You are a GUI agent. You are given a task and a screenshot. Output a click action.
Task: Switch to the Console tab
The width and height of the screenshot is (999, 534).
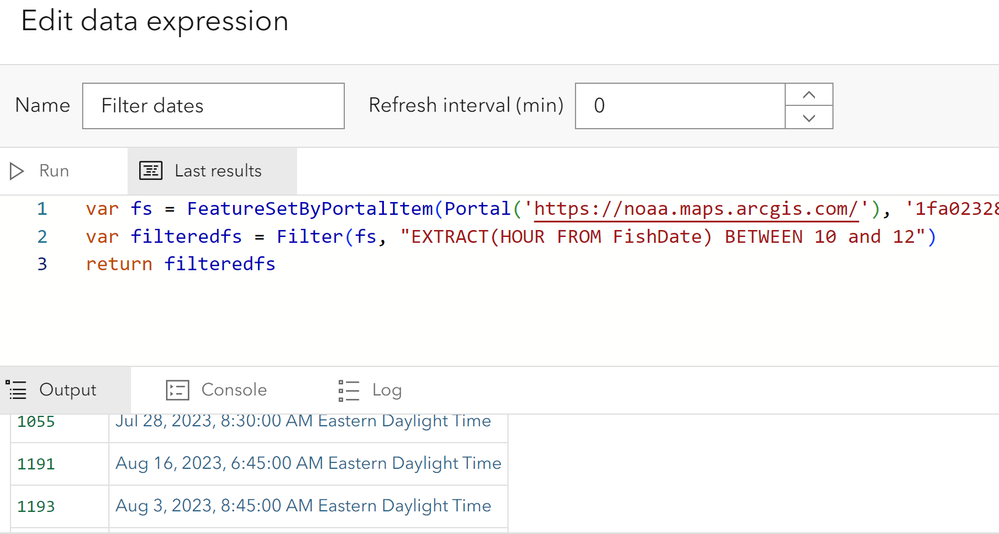pyautogui.click(x=216, y=390)
